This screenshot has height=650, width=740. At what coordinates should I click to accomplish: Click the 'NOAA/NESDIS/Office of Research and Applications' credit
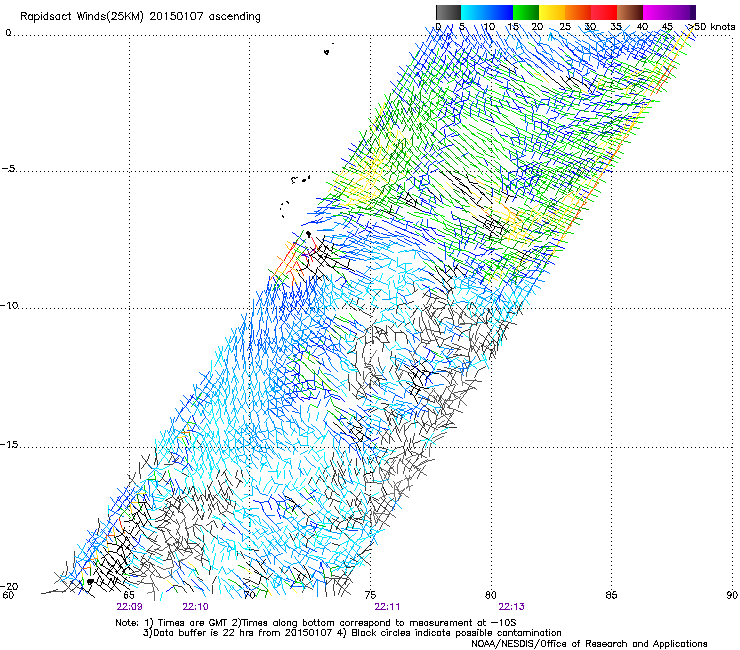(589, 644)
